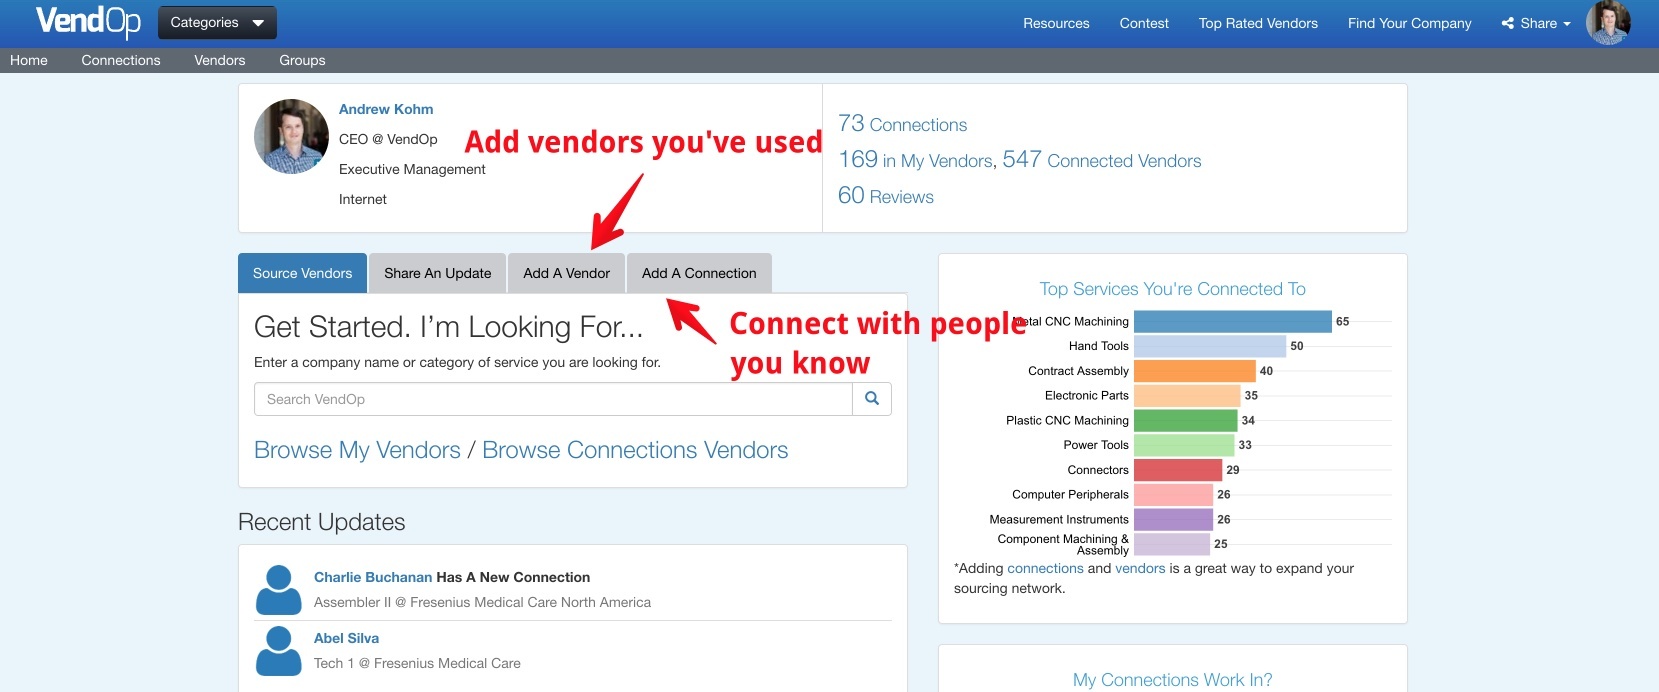
Task: Open the vendors link in footnote
Action: click(1140, 568)
